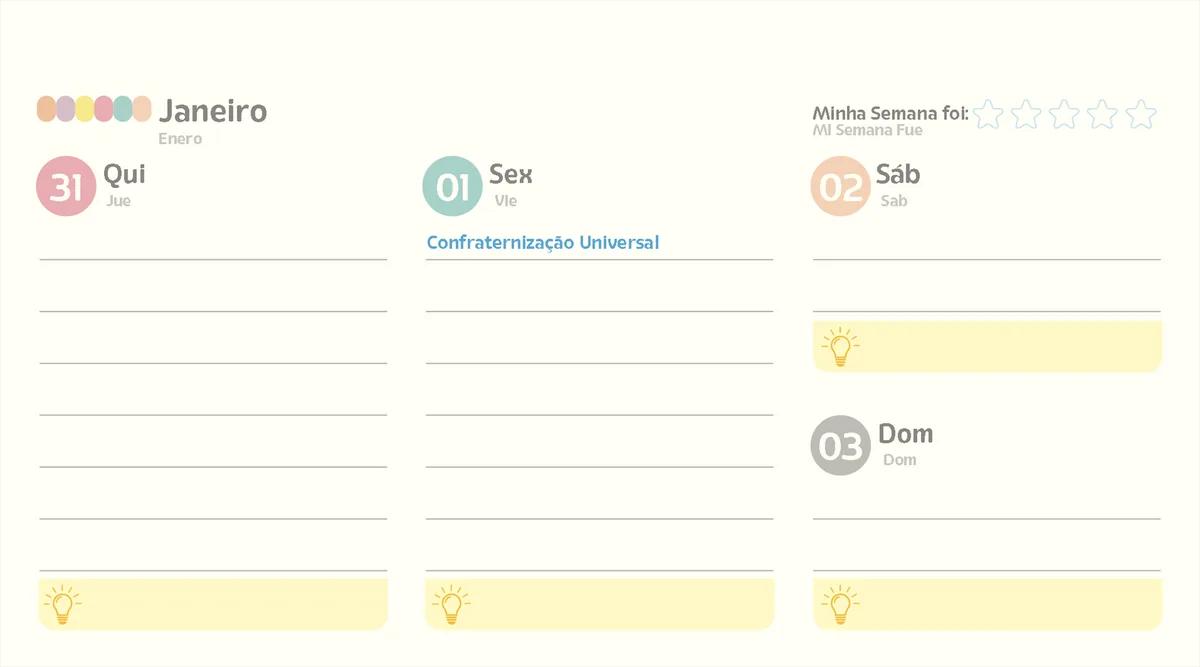Click the first rating star

988,114
